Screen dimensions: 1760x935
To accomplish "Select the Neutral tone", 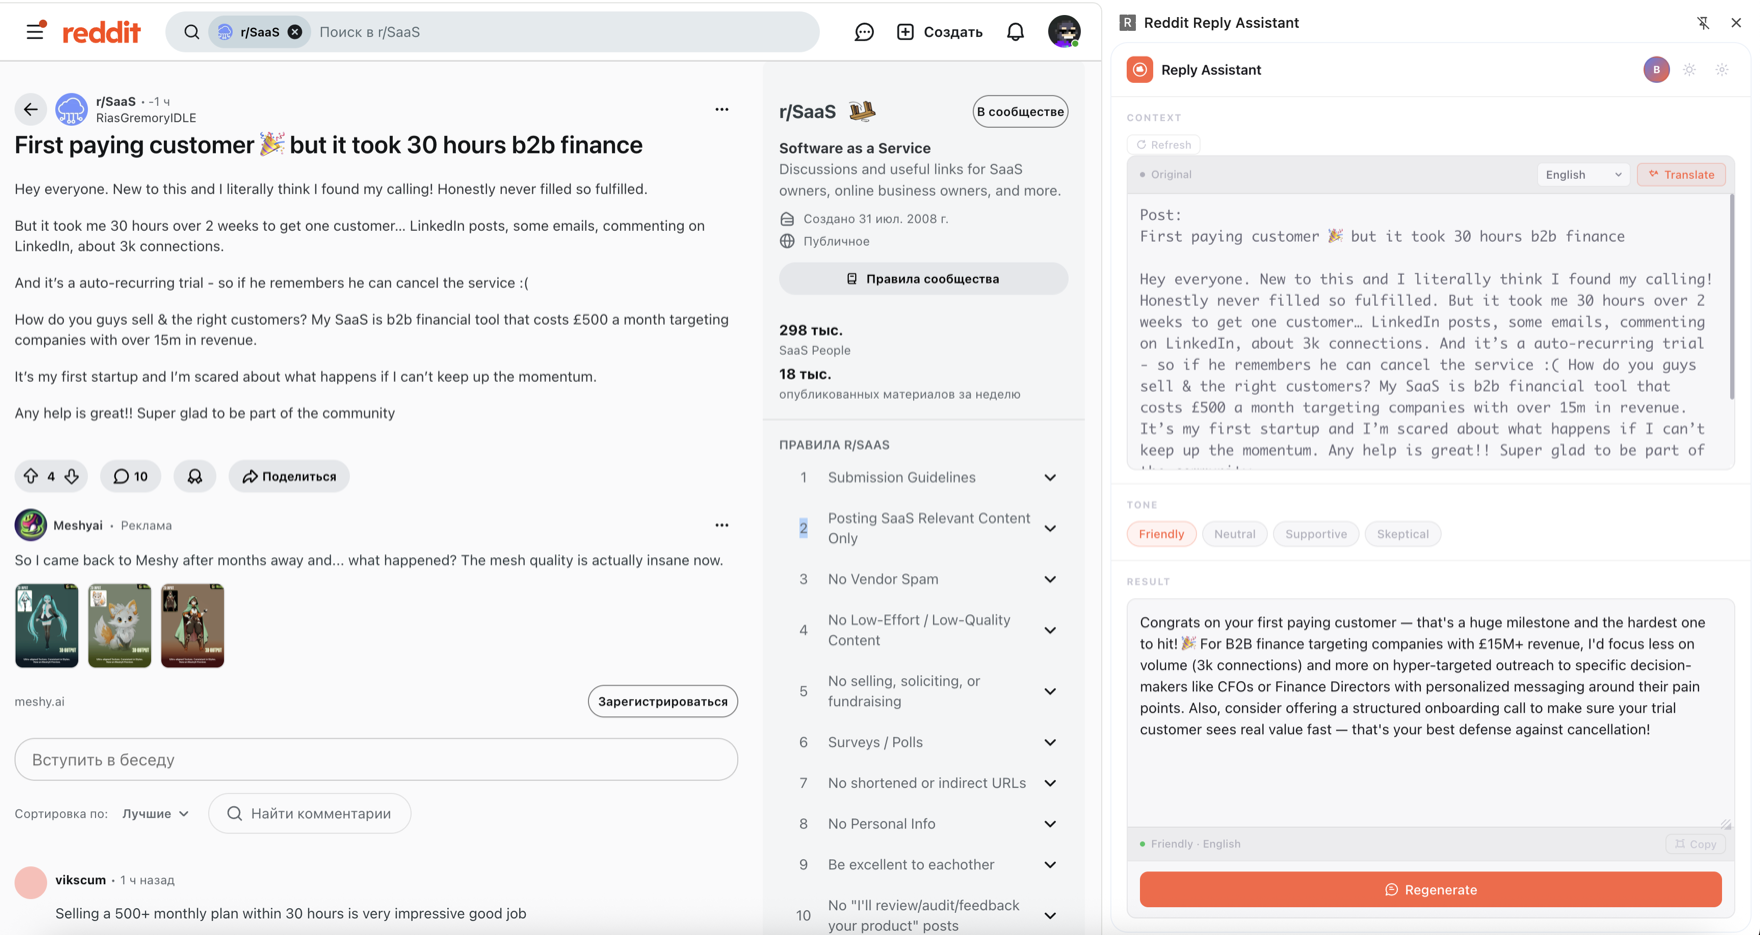I will tap(1234, 533).
